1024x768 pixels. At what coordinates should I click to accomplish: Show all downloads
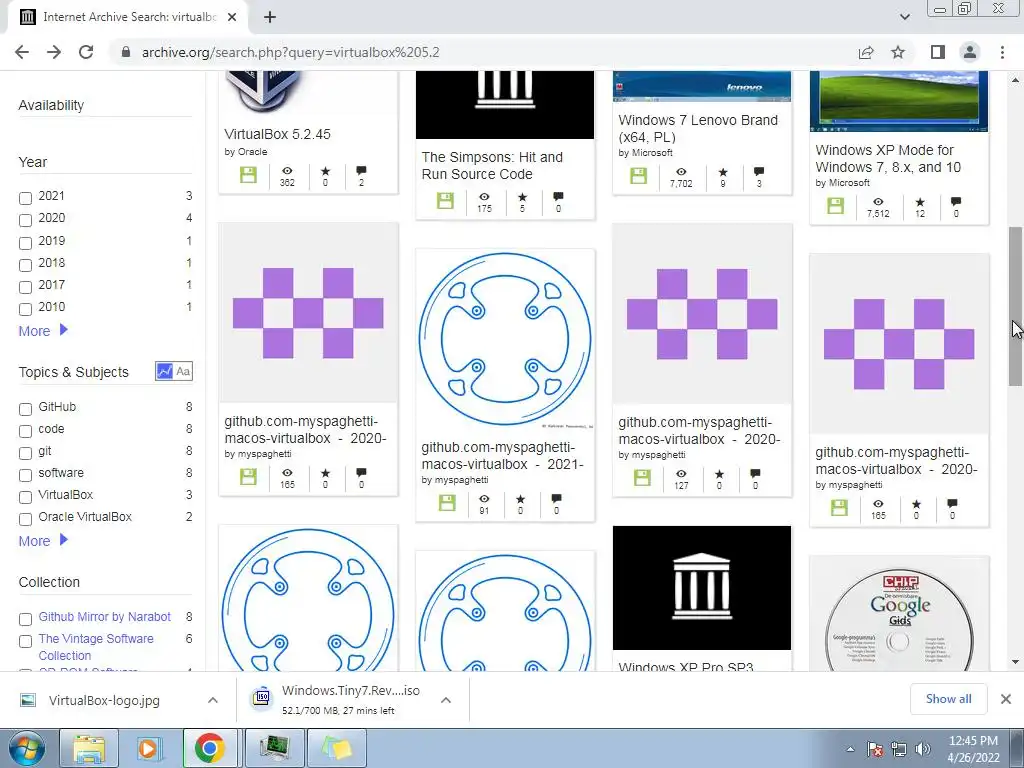[948, 699]
